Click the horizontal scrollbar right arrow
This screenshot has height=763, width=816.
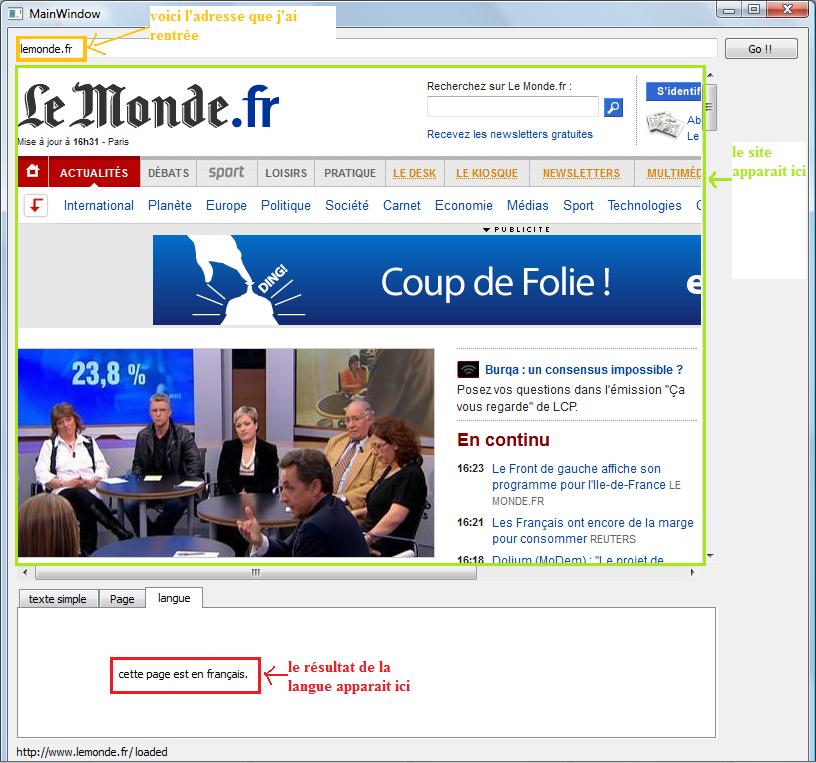pos(692,572)
